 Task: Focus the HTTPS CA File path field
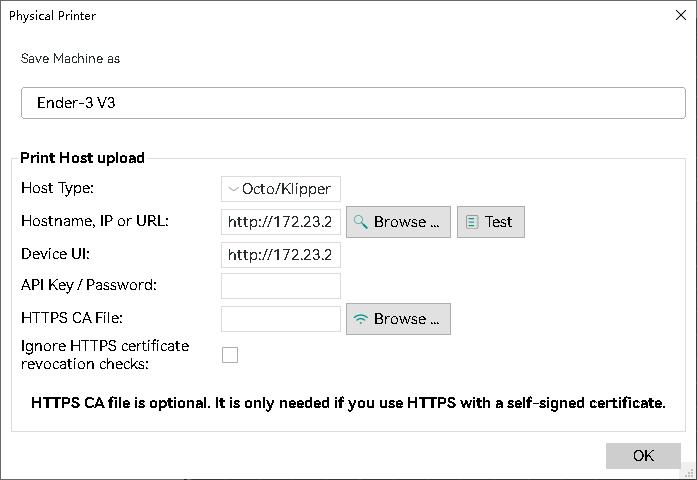coord(281,319)
